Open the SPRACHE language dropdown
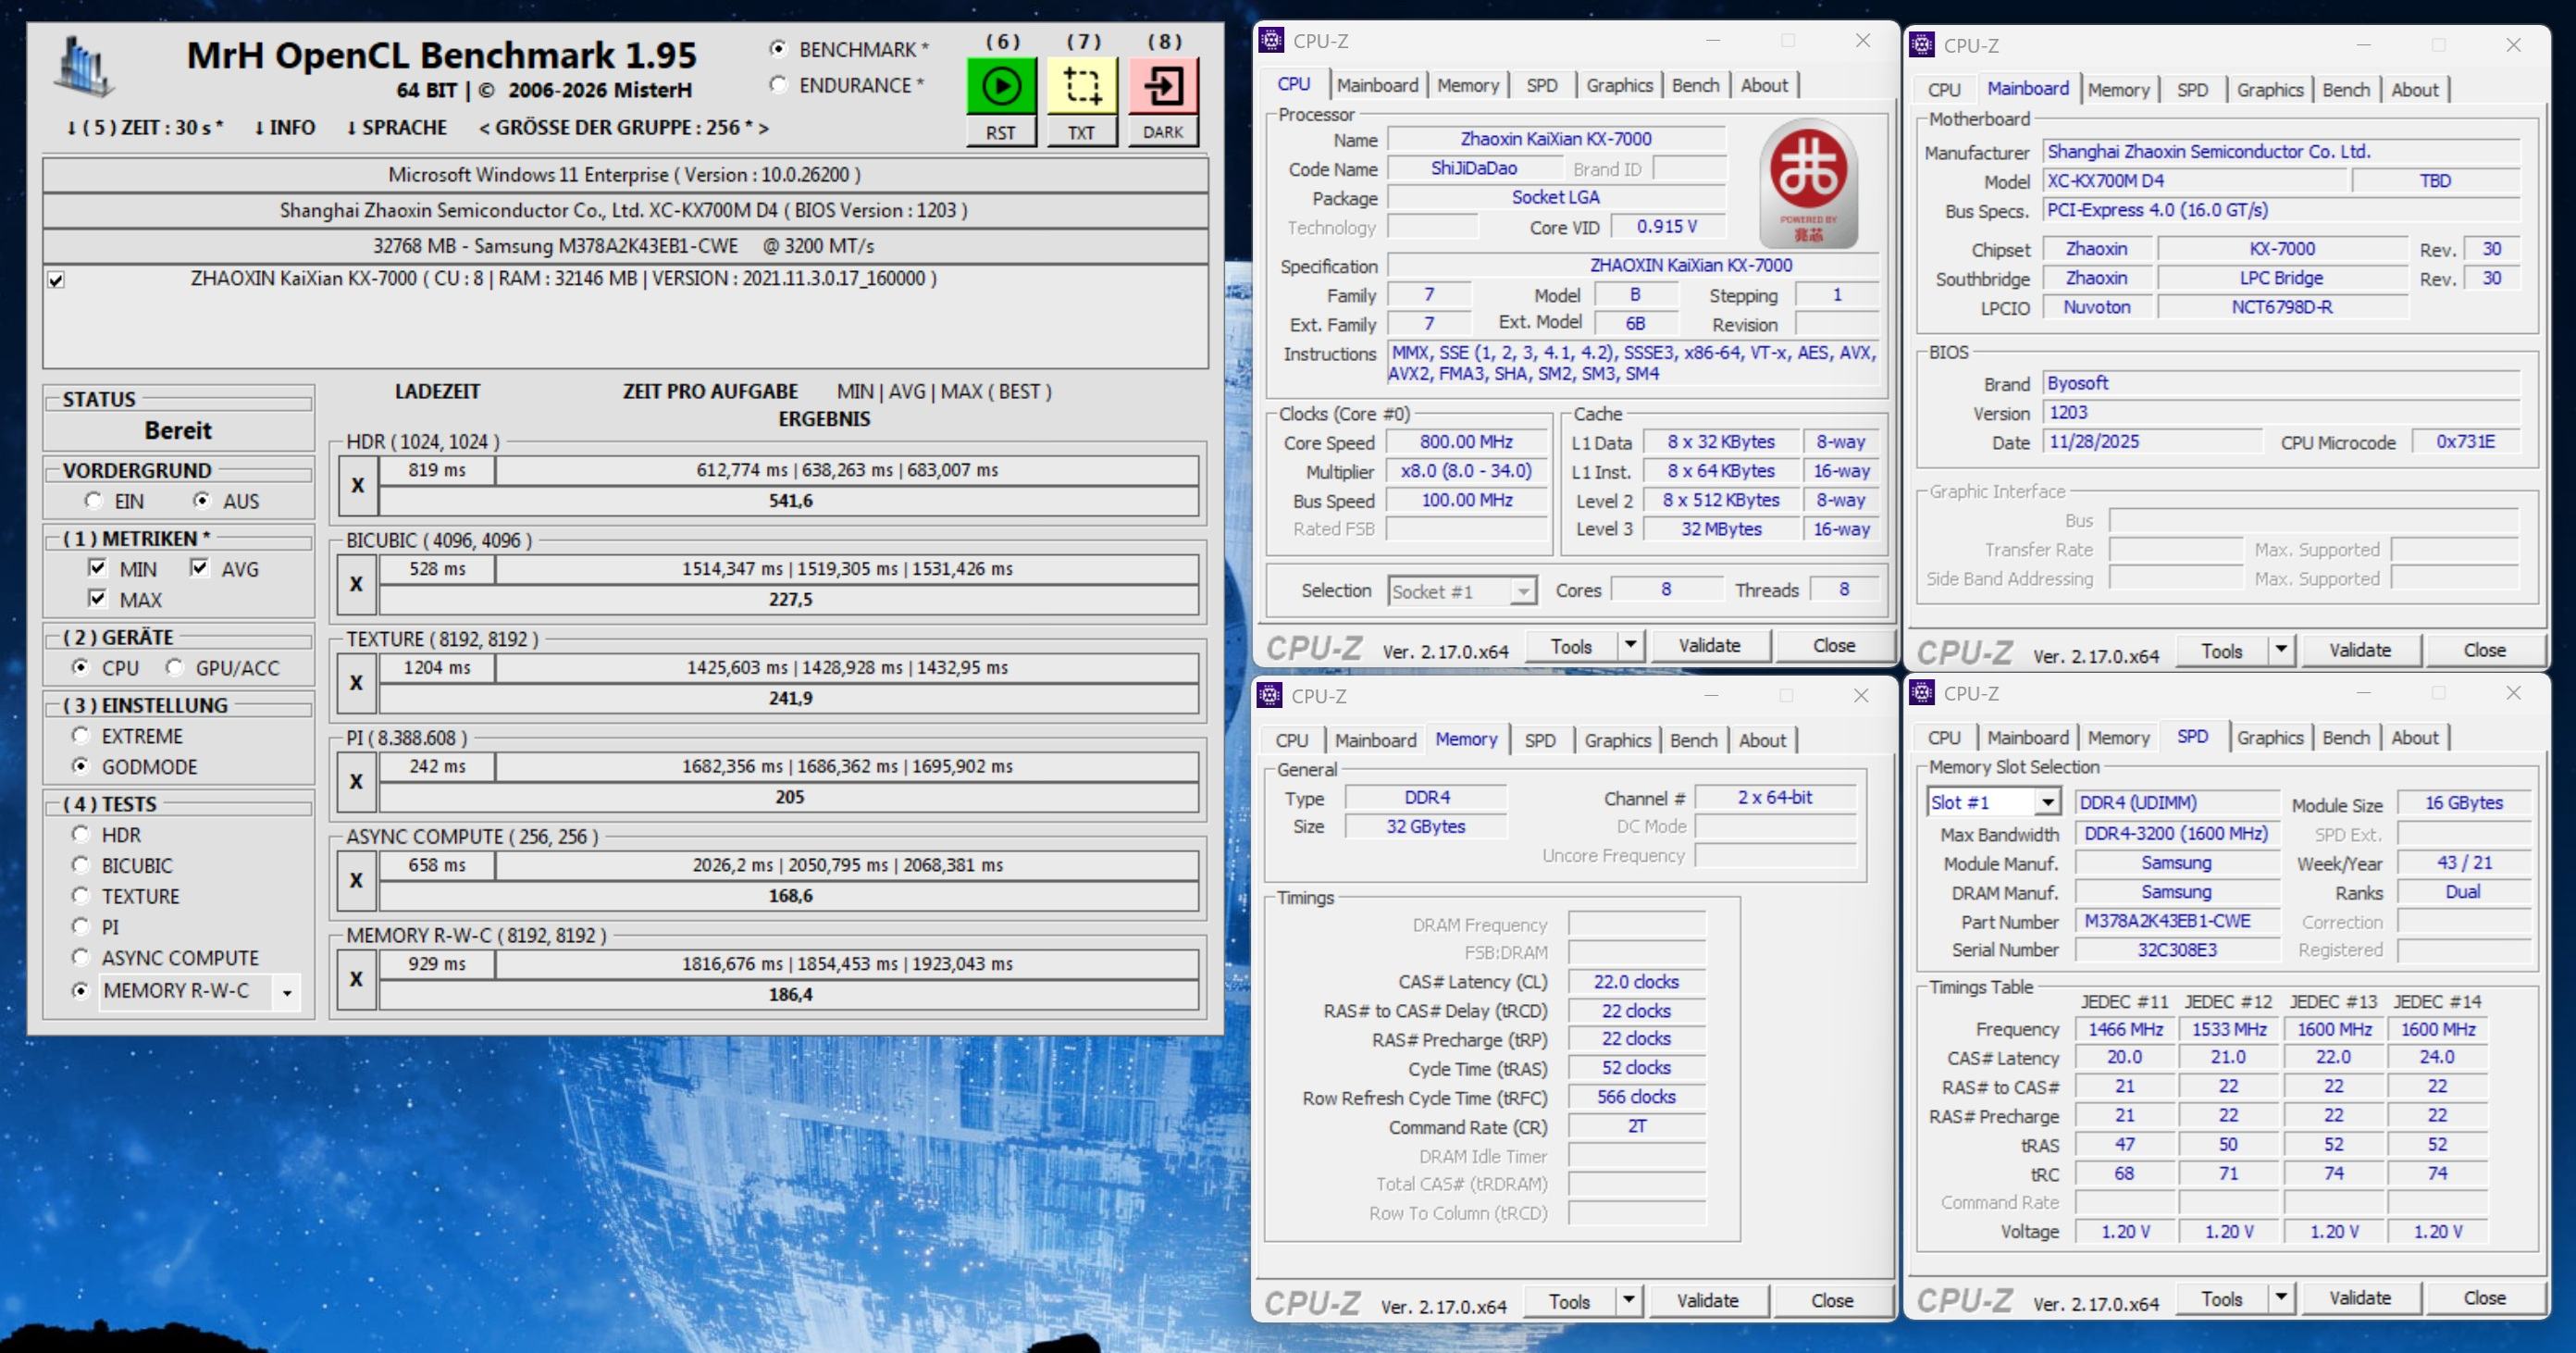 click(396, 128)
